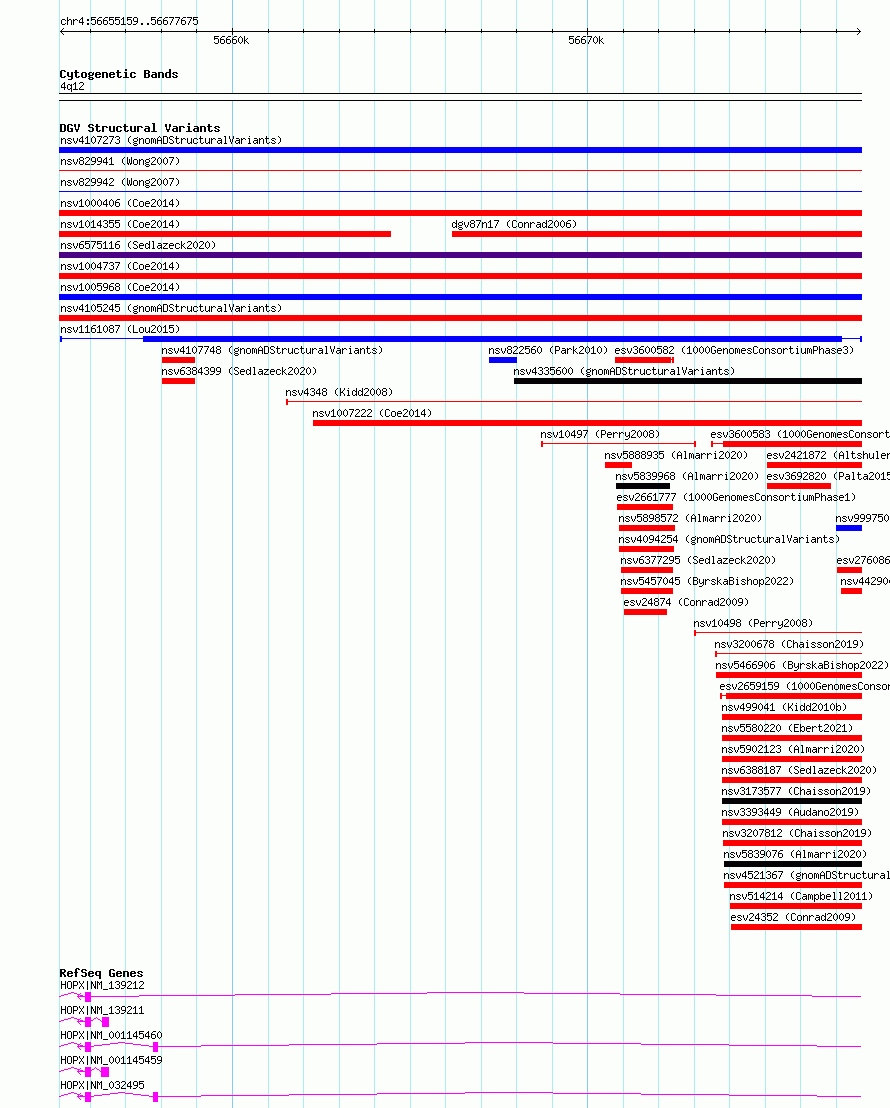This screenshot has height=1108, width=890.
Task: Click the nsv4348 (Kidd2008) label
Action: click(x=339, y=392)
